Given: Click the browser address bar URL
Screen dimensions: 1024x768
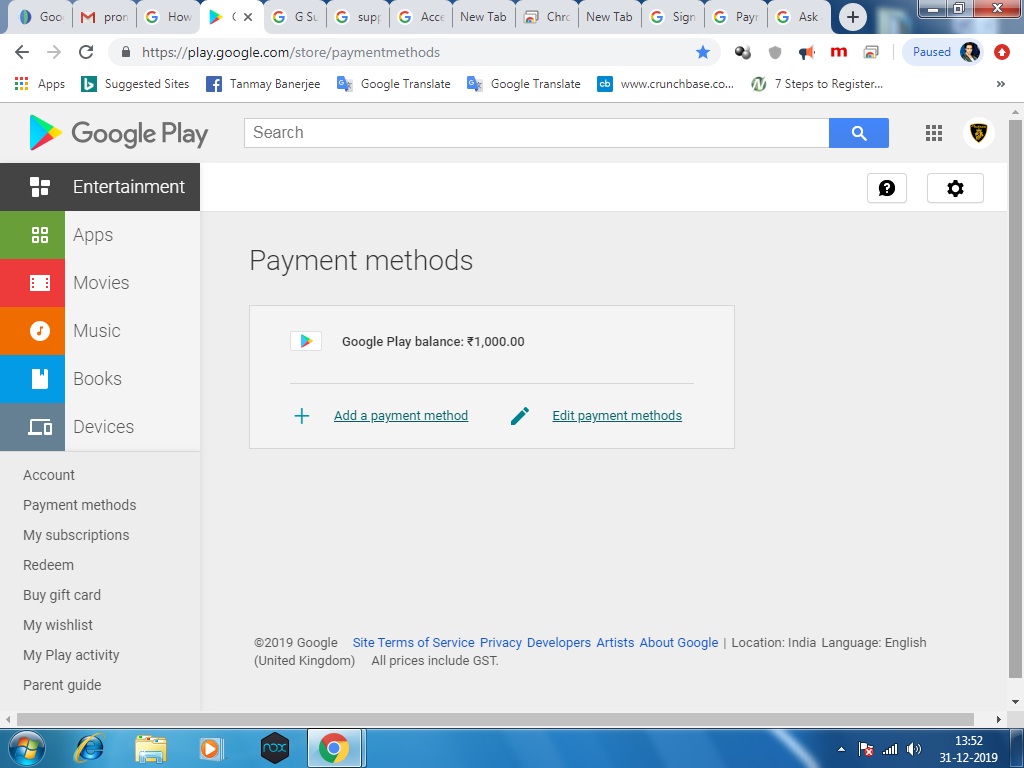Looking at the screenshot, I should (291, 52).
